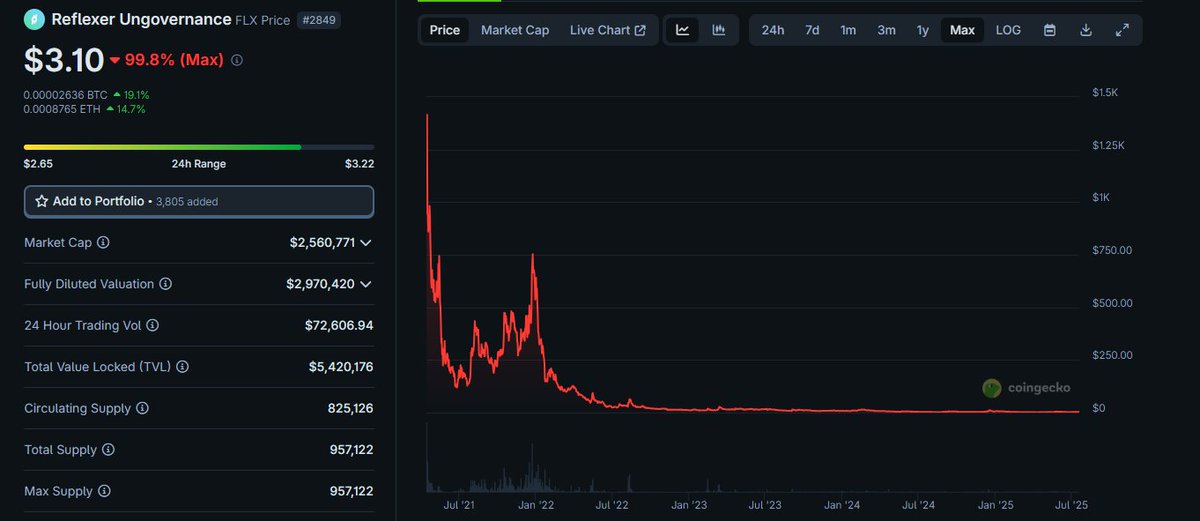Select the Price tab

(445, 30)
